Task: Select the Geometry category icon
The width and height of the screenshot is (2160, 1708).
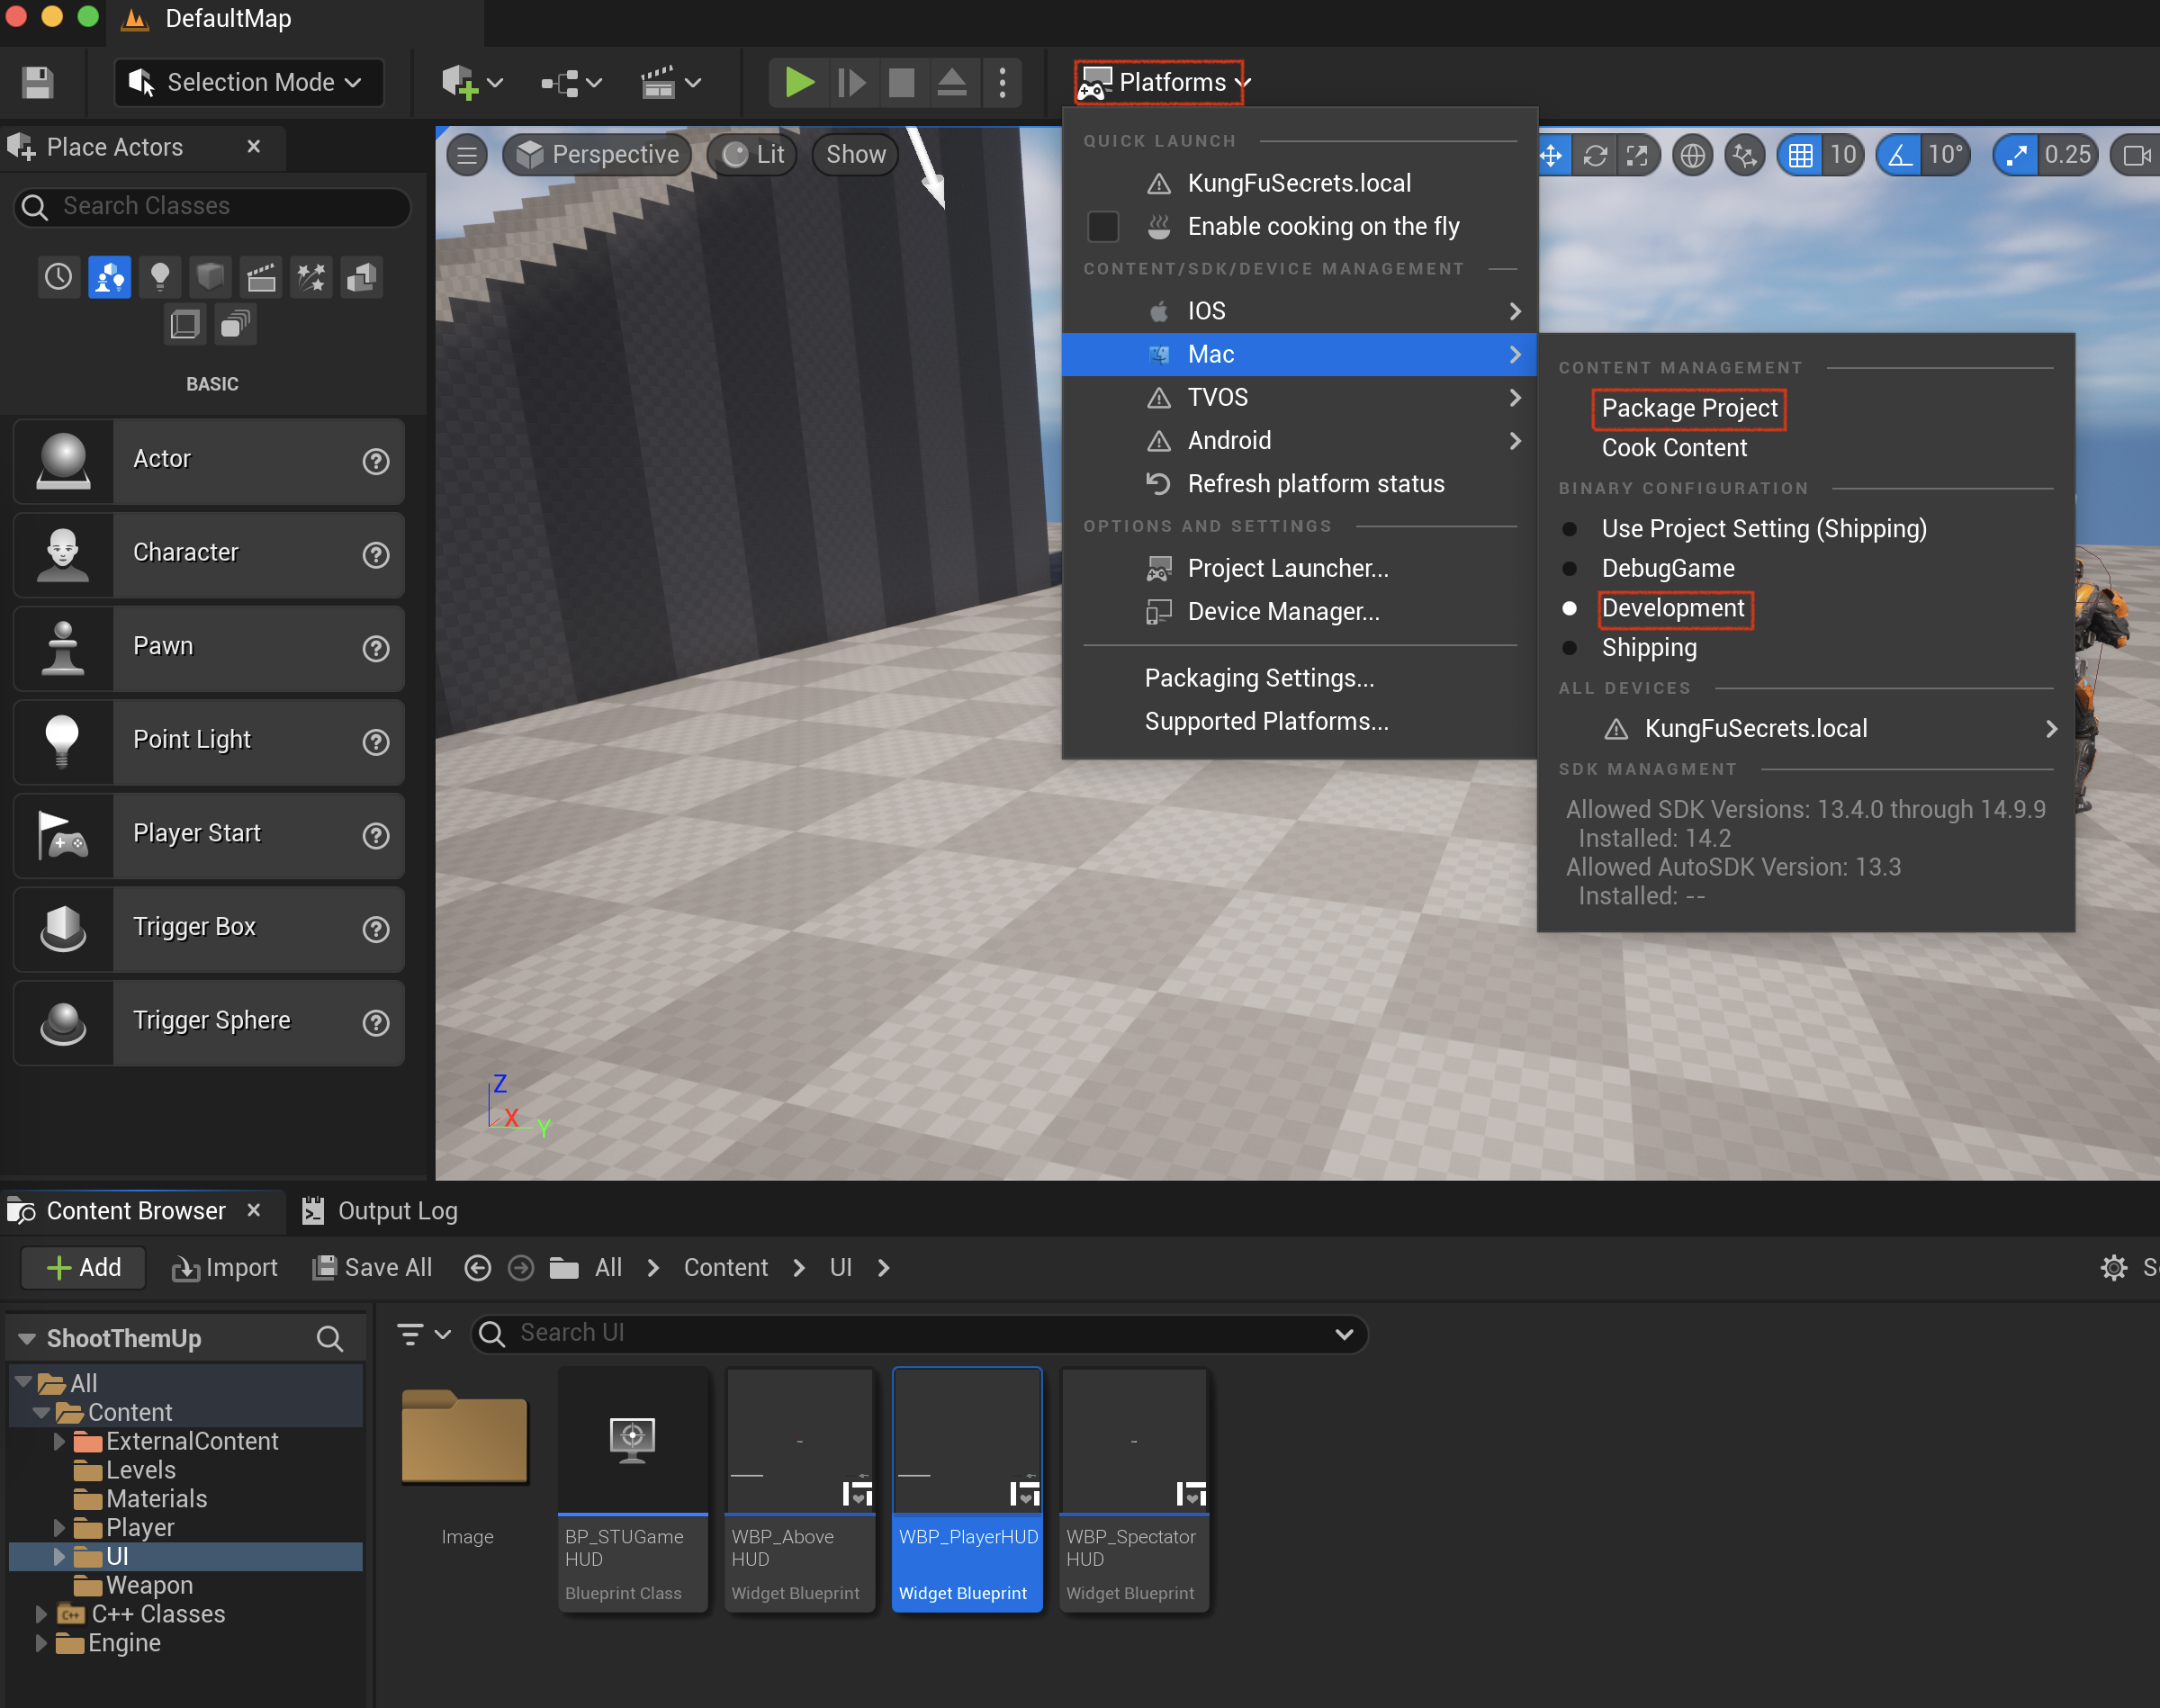Action: coord(361,277)
